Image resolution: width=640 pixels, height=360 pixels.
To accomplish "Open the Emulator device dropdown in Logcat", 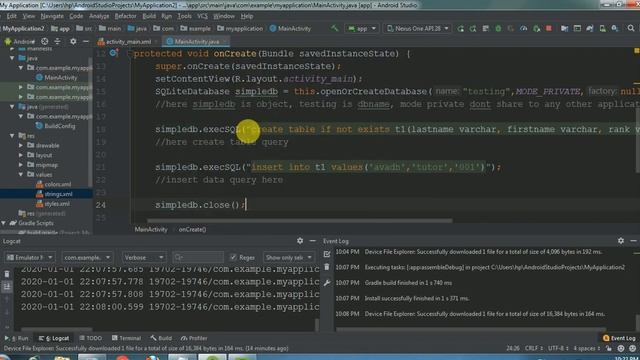I will click(x=29, y=257).
